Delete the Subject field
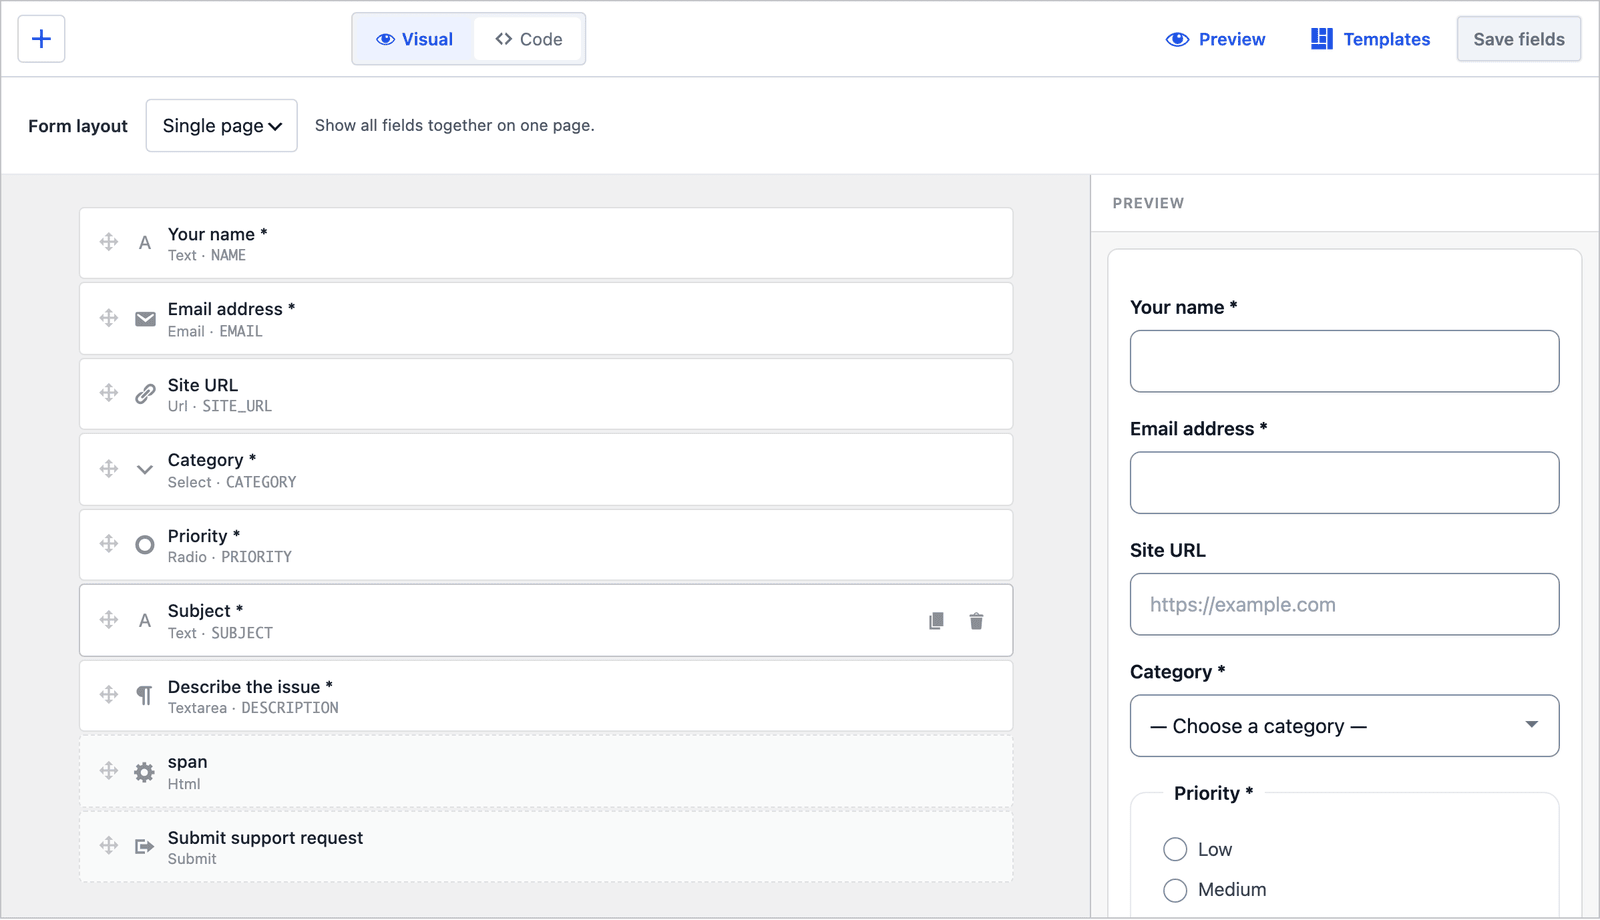The height and width of the screenshot is (920, 1600). 976,621
